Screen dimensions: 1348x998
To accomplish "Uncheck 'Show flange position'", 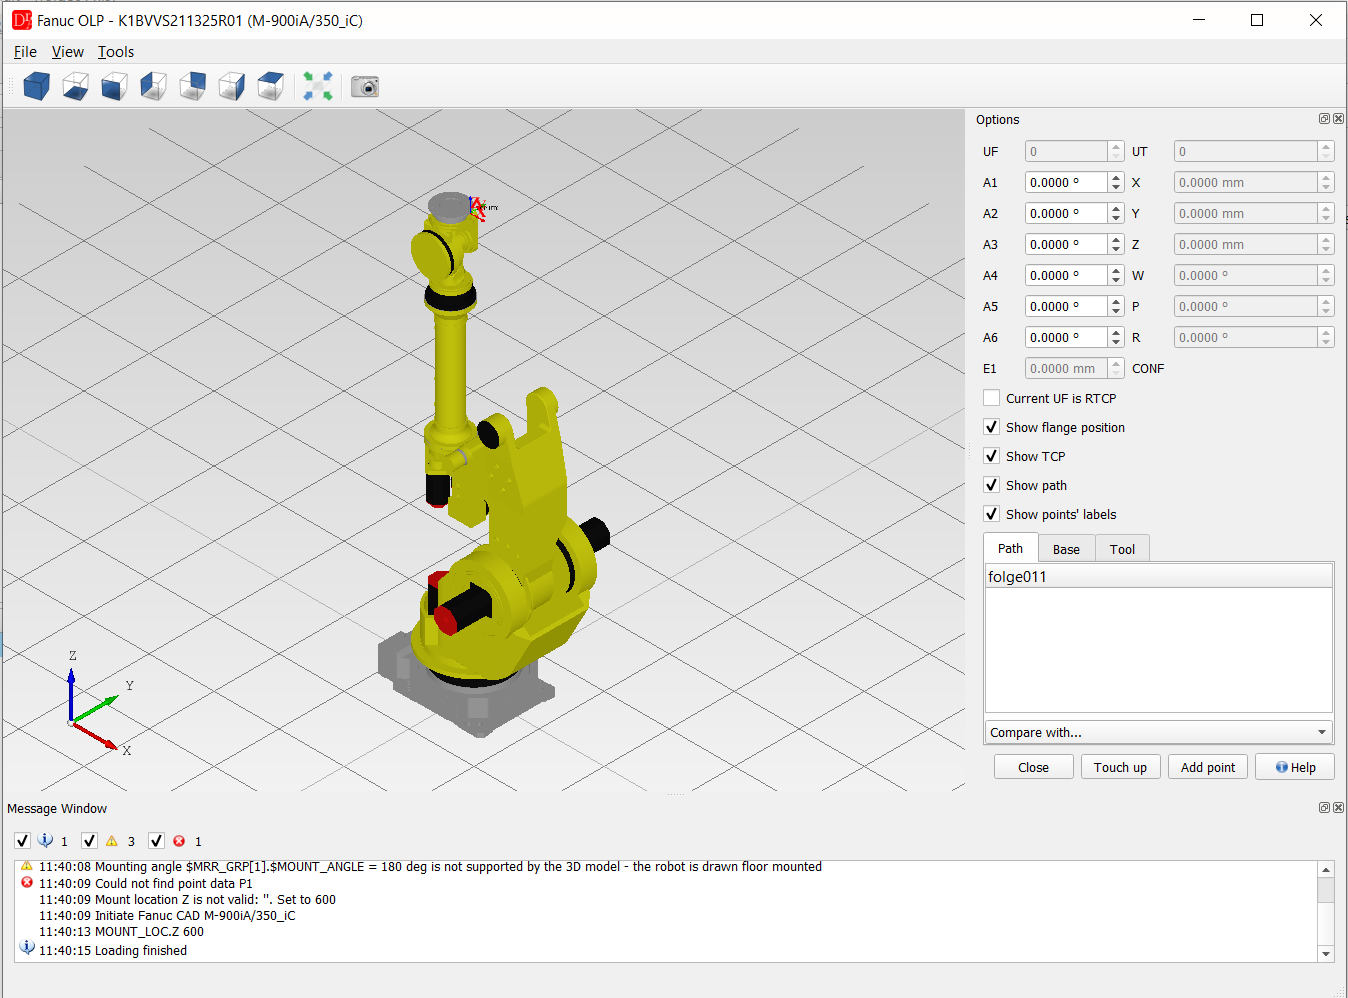I will click(x=991, y=427).
